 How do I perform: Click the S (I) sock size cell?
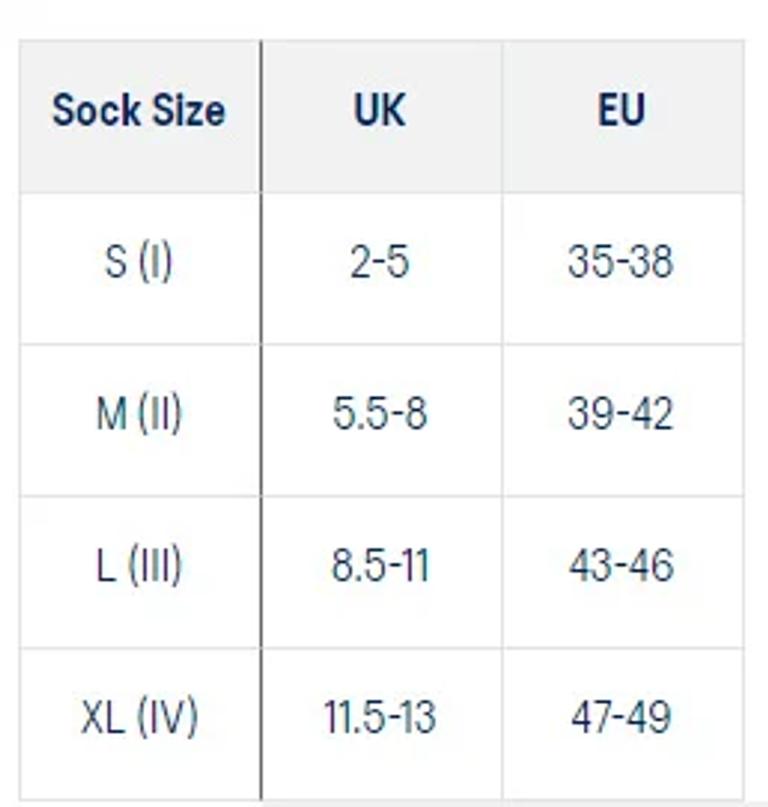pyautogui.click(x=139, y=262)
